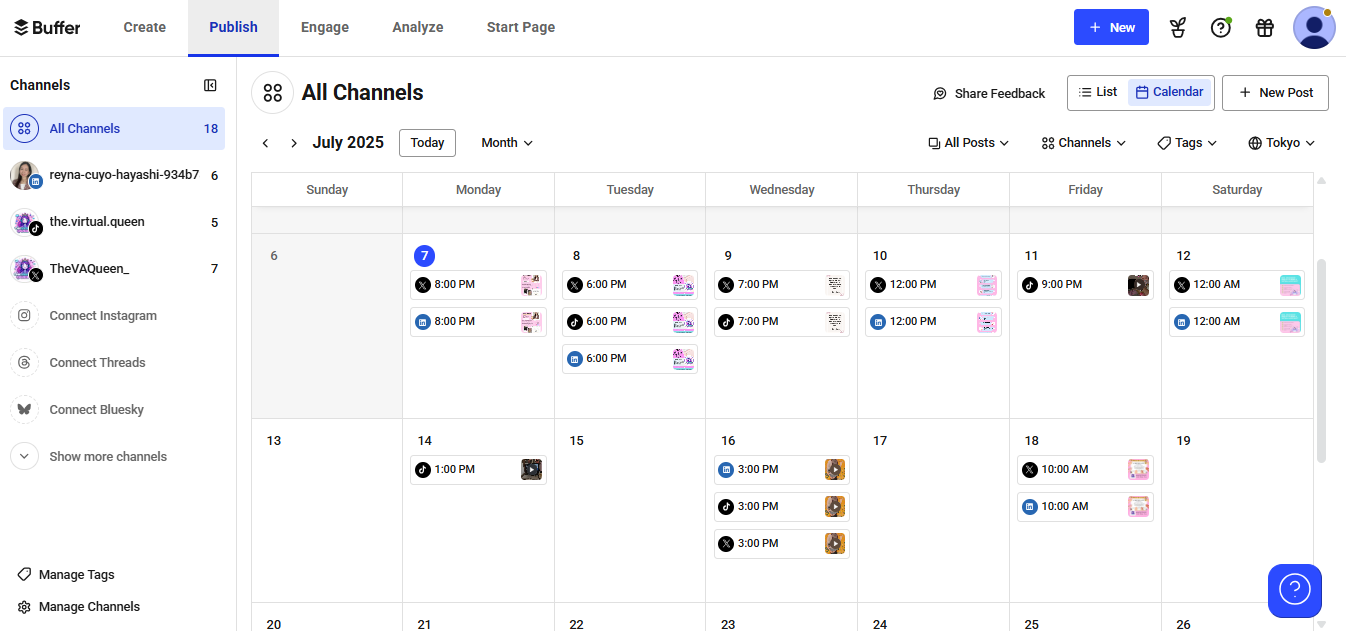Go to the previous month
The width and height of the screenshot is (1346, 631).
[x=265, y=143]
